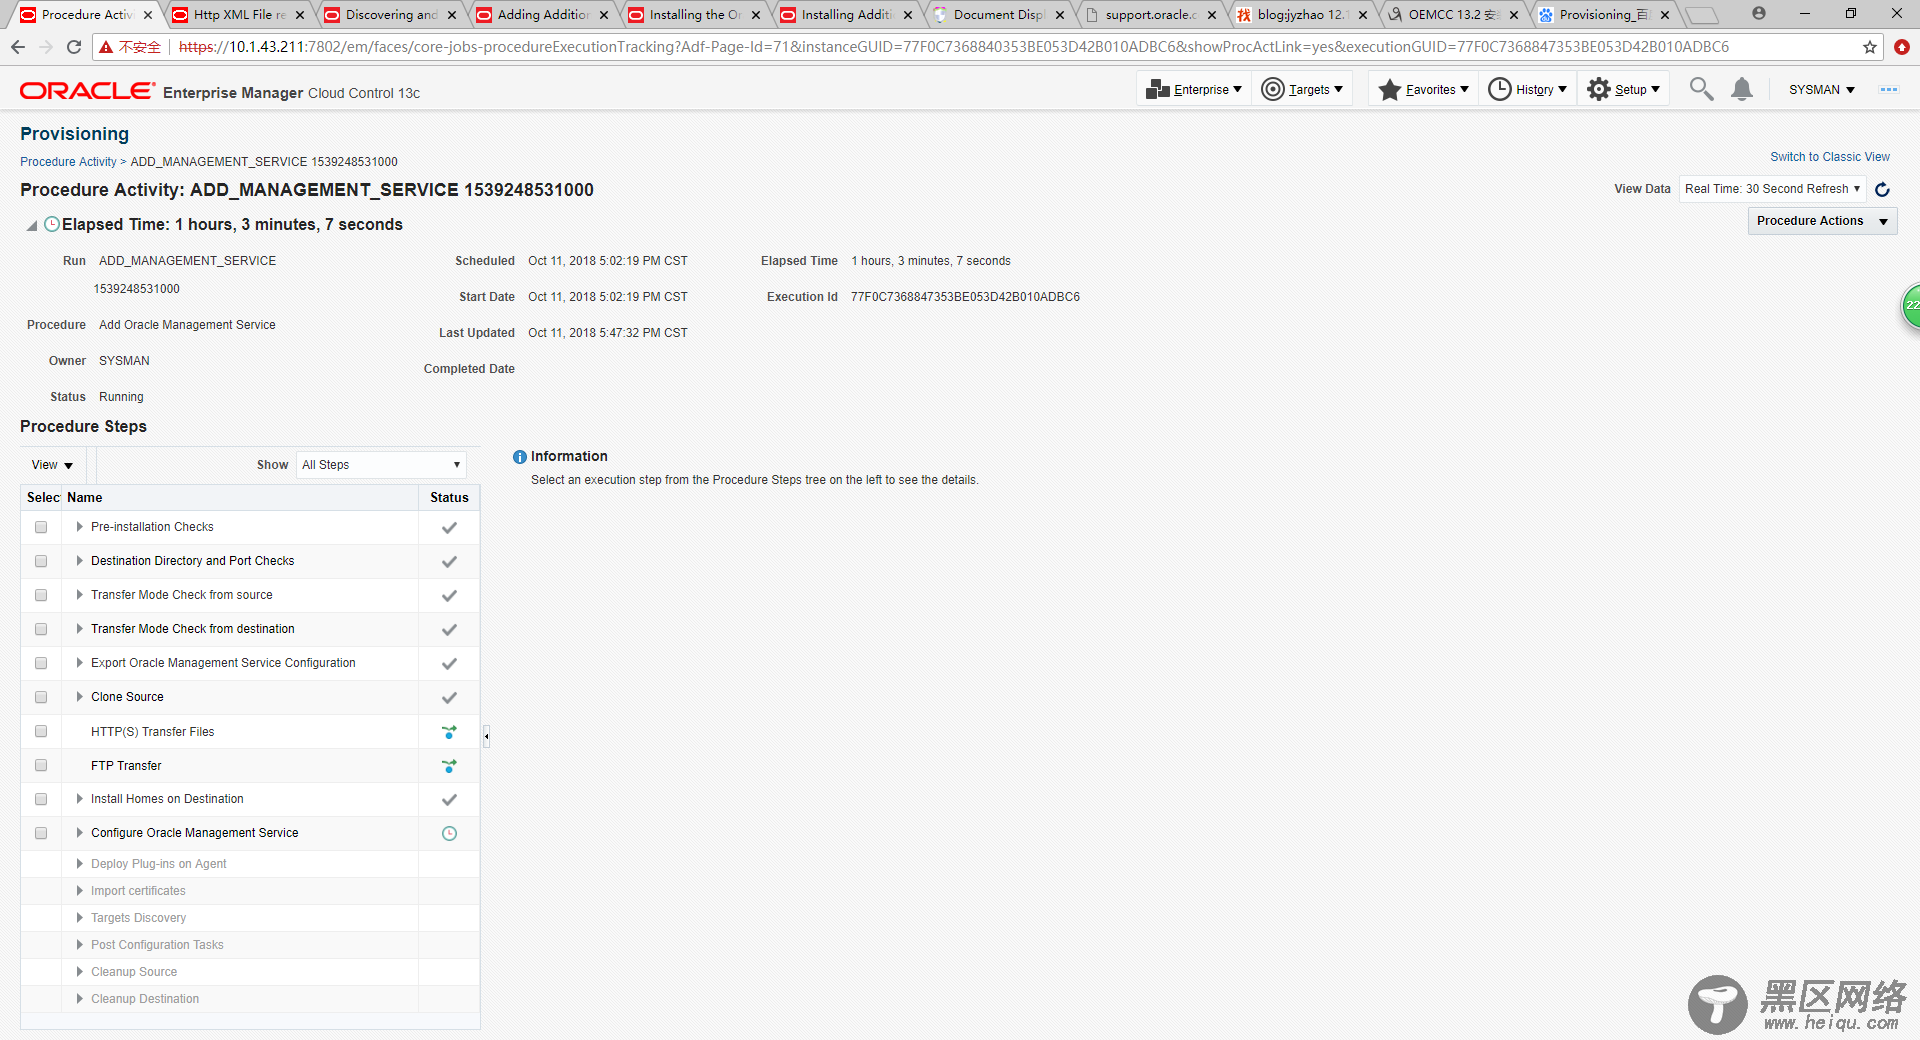The image size is (1920, 1040).
Task: Expand the Install Homes on Destination step
Action: [x=79, y=799]
